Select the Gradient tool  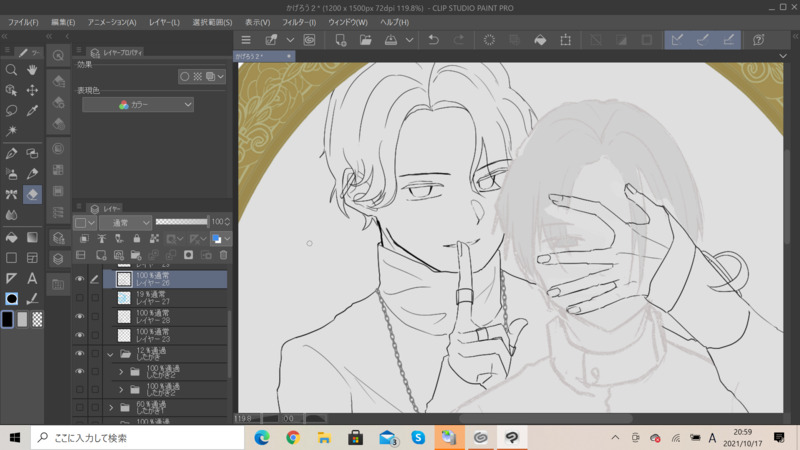(x=32, y=237)
